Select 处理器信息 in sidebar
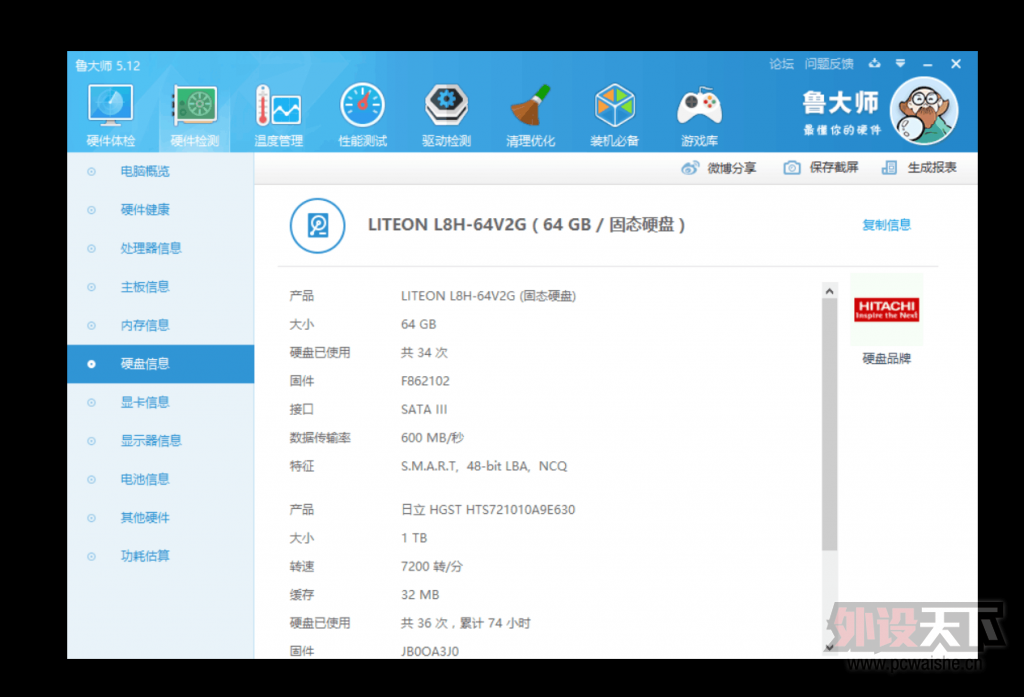 161,248
